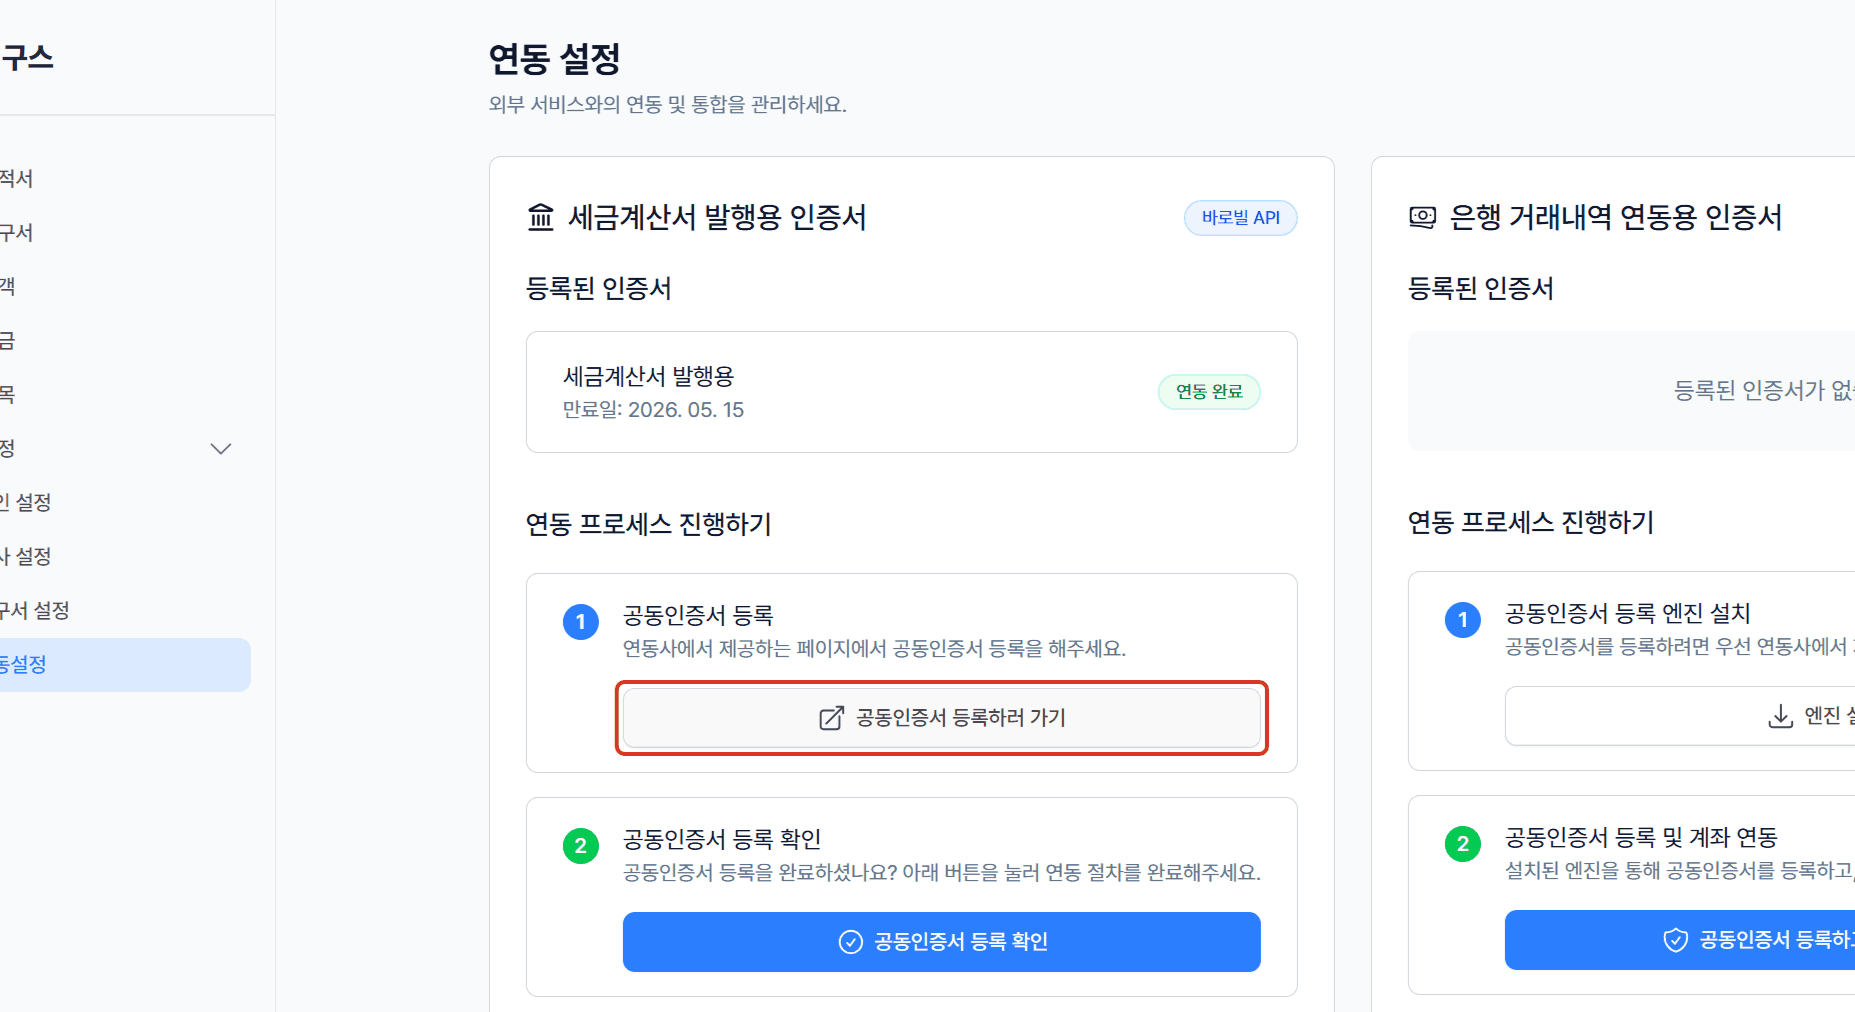1855x1012 pixels.
Task: Collapse the sidebar settings chevron
Action: pos(221,449)
